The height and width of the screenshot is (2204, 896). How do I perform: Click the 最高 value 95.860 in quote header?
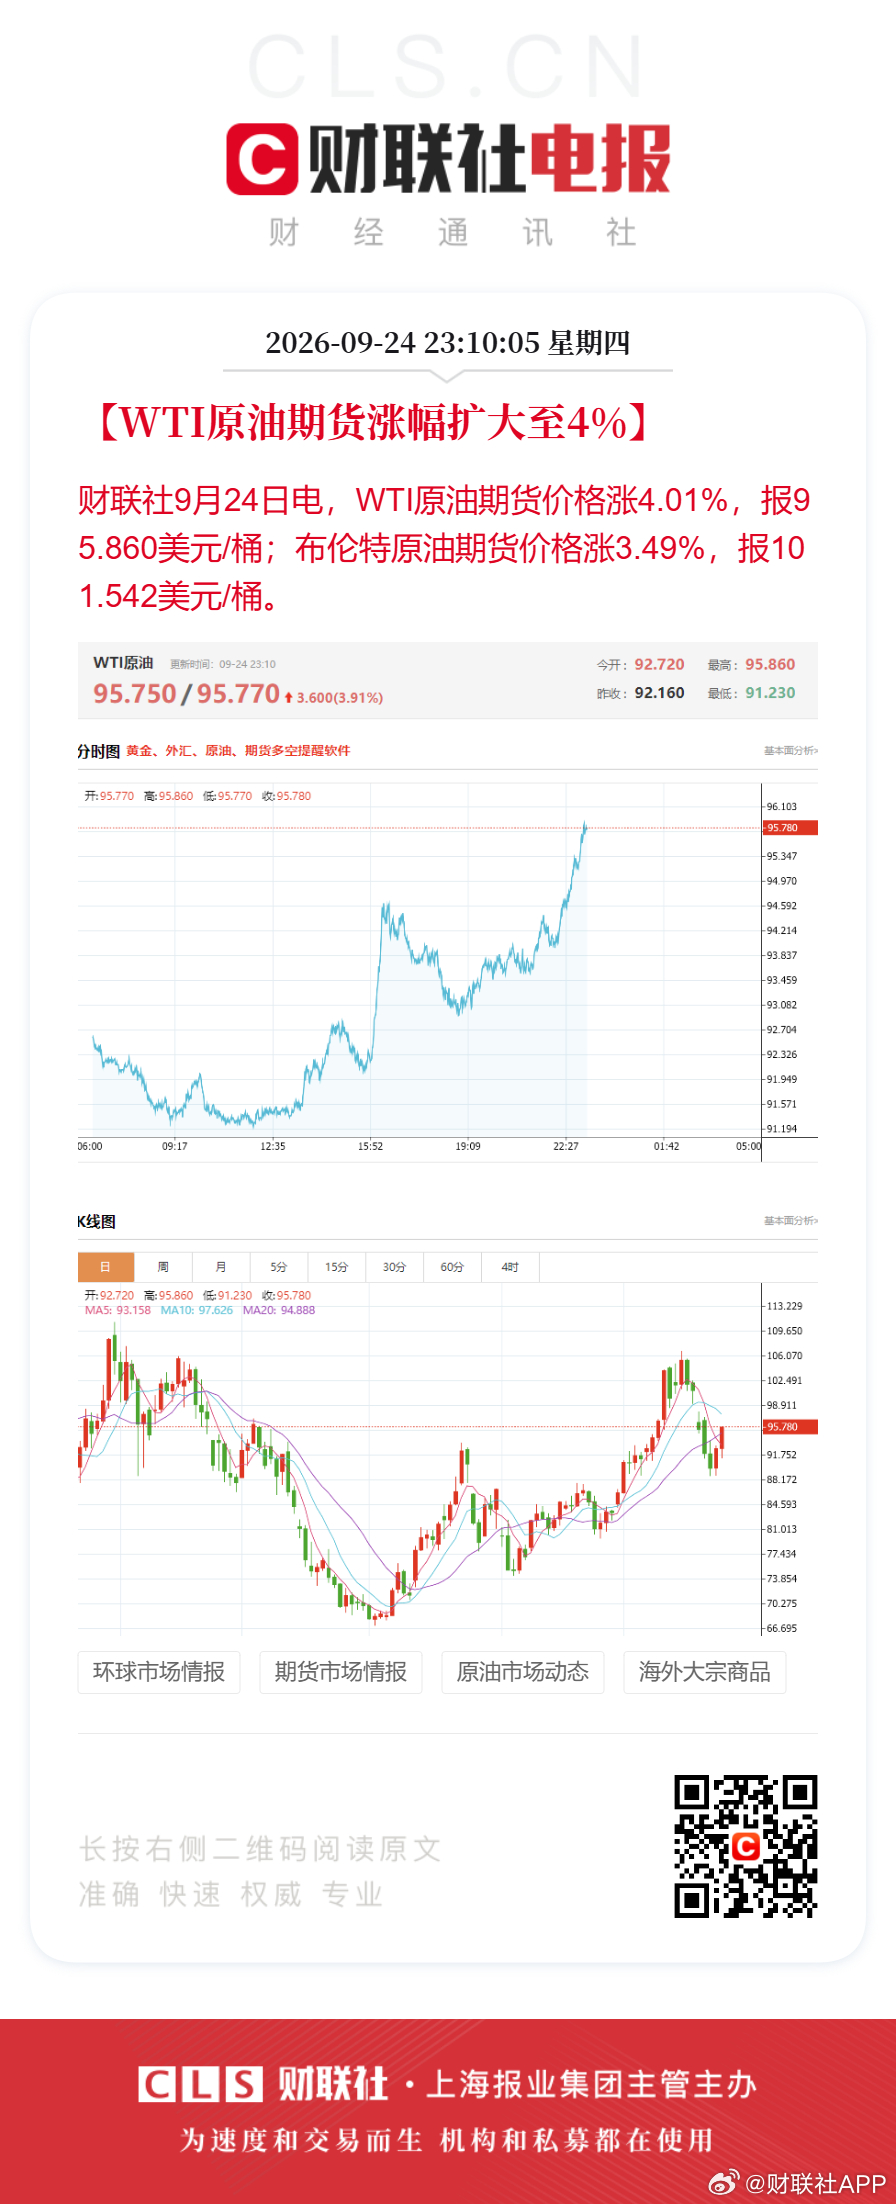click(770, 664)
